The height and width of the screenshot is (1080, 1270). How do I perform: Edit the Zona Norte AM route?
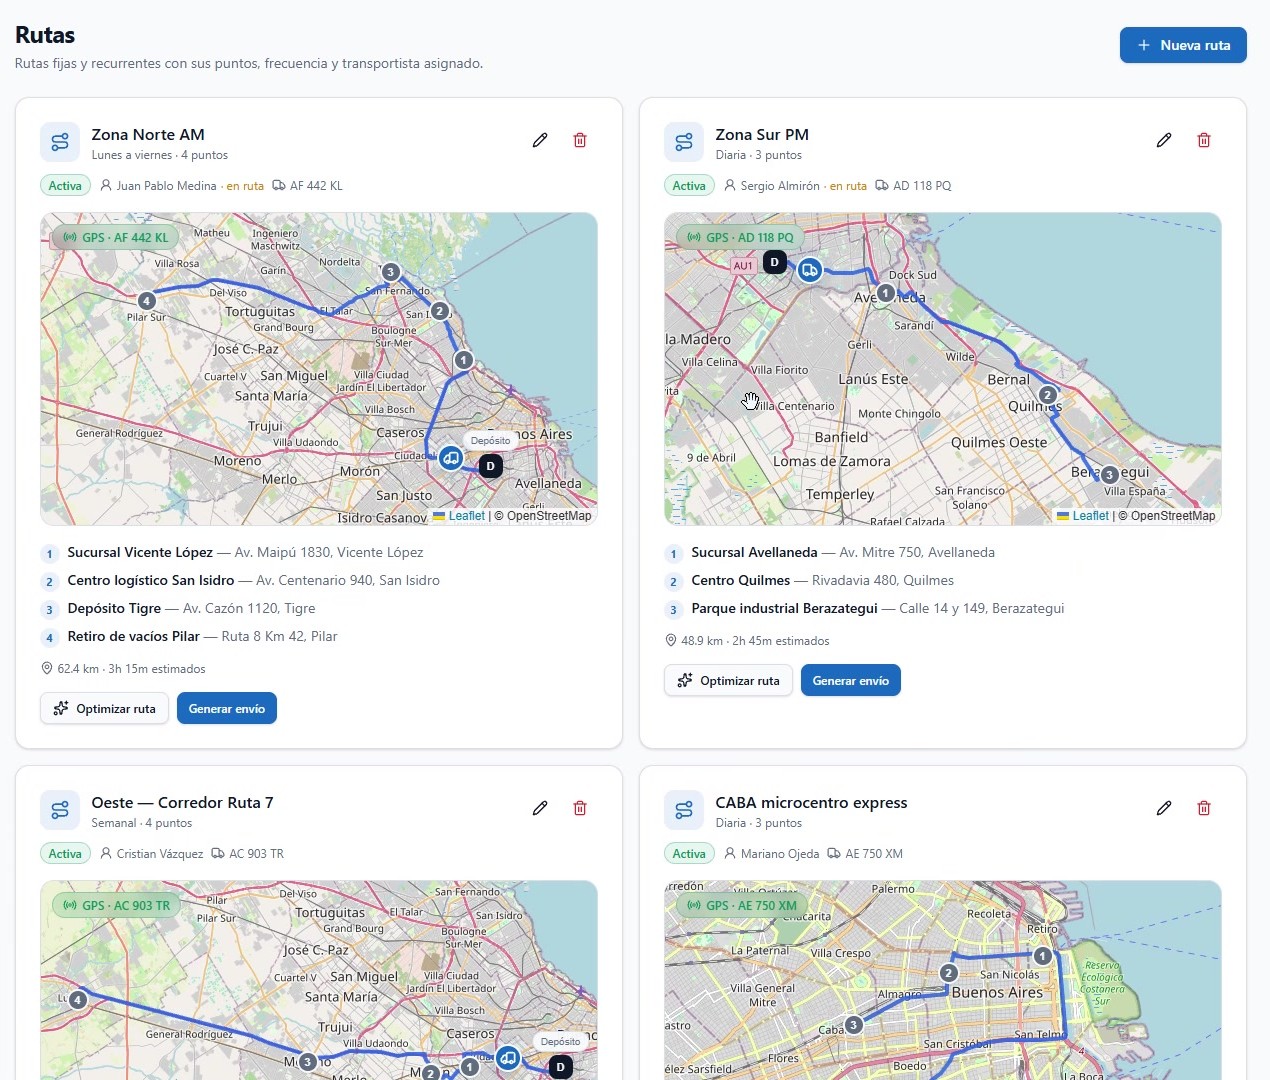pos(540,140)
